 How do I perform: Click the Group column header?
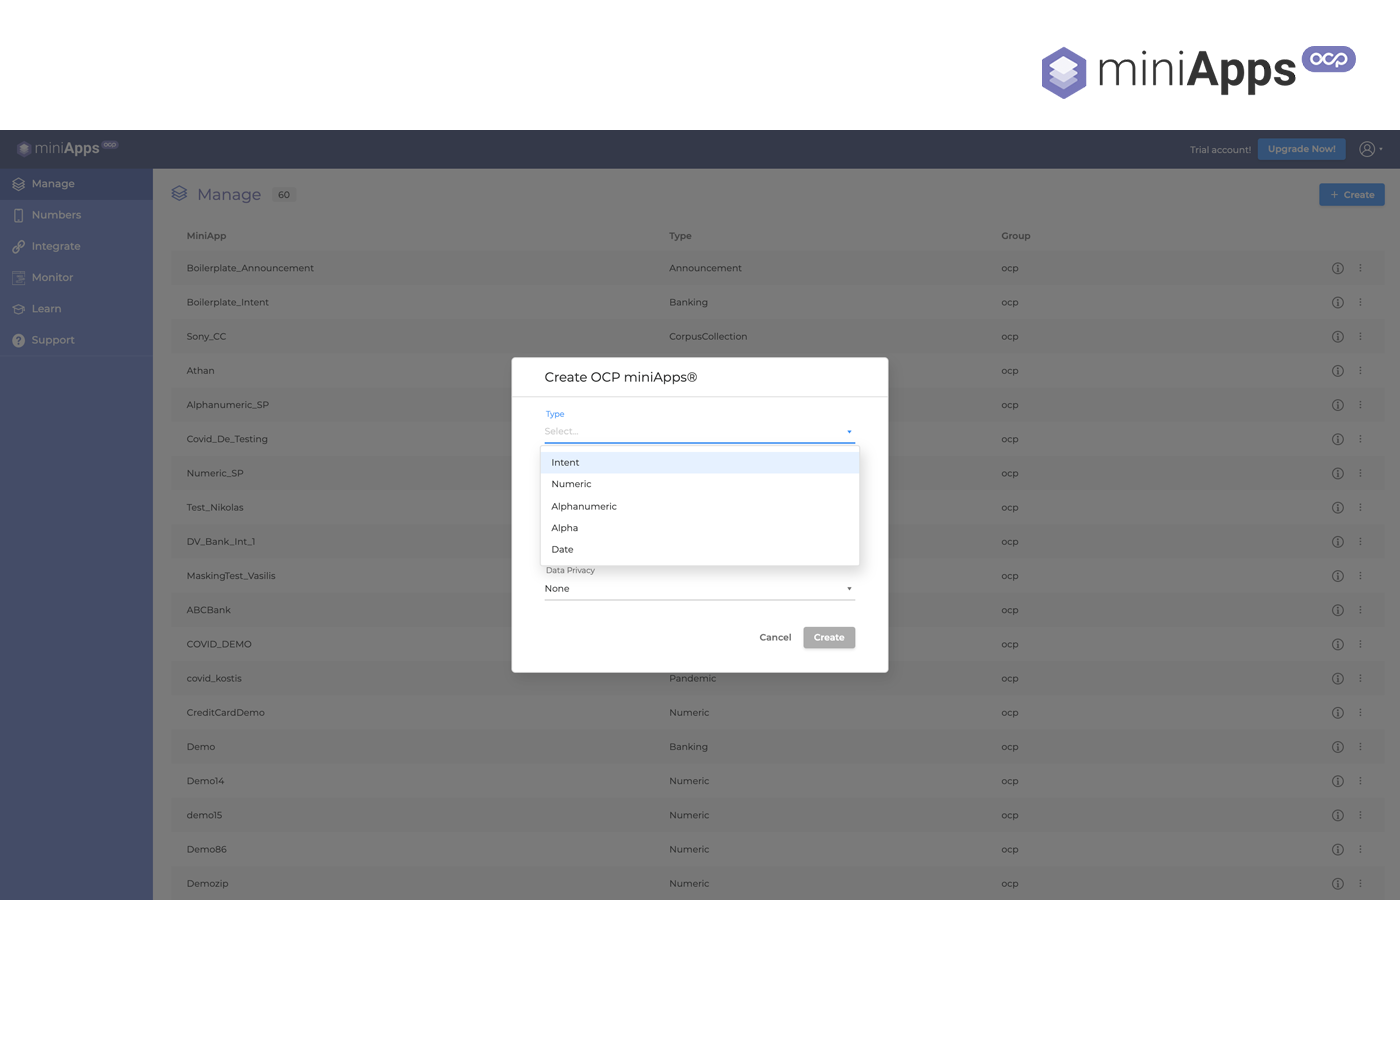coord(1015,236)
